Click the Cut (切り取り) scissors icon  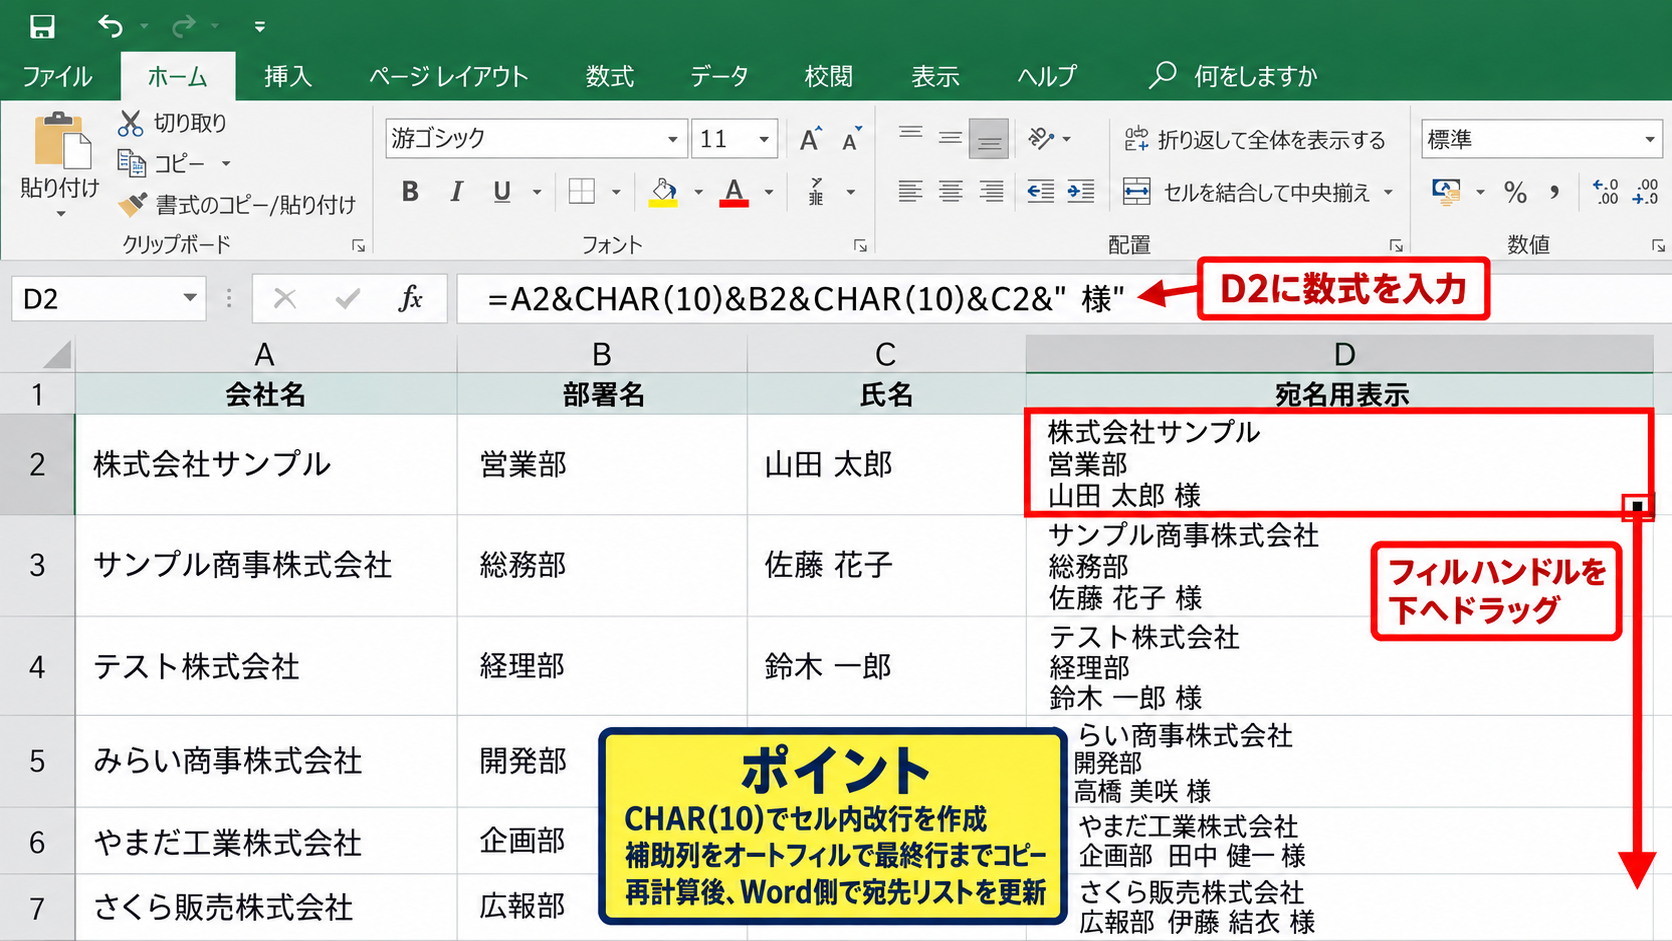[x=130, y=123]
